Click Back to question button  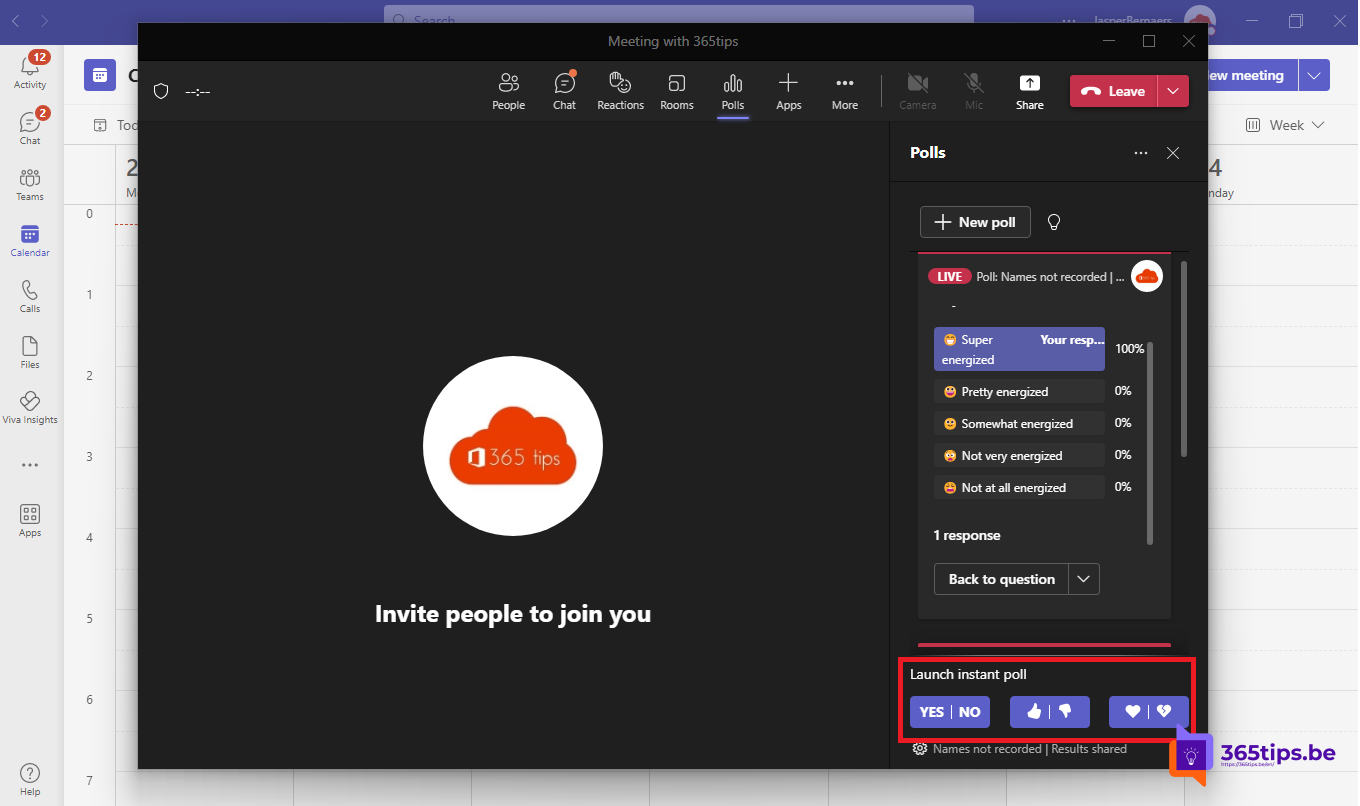click(1002, 579)
